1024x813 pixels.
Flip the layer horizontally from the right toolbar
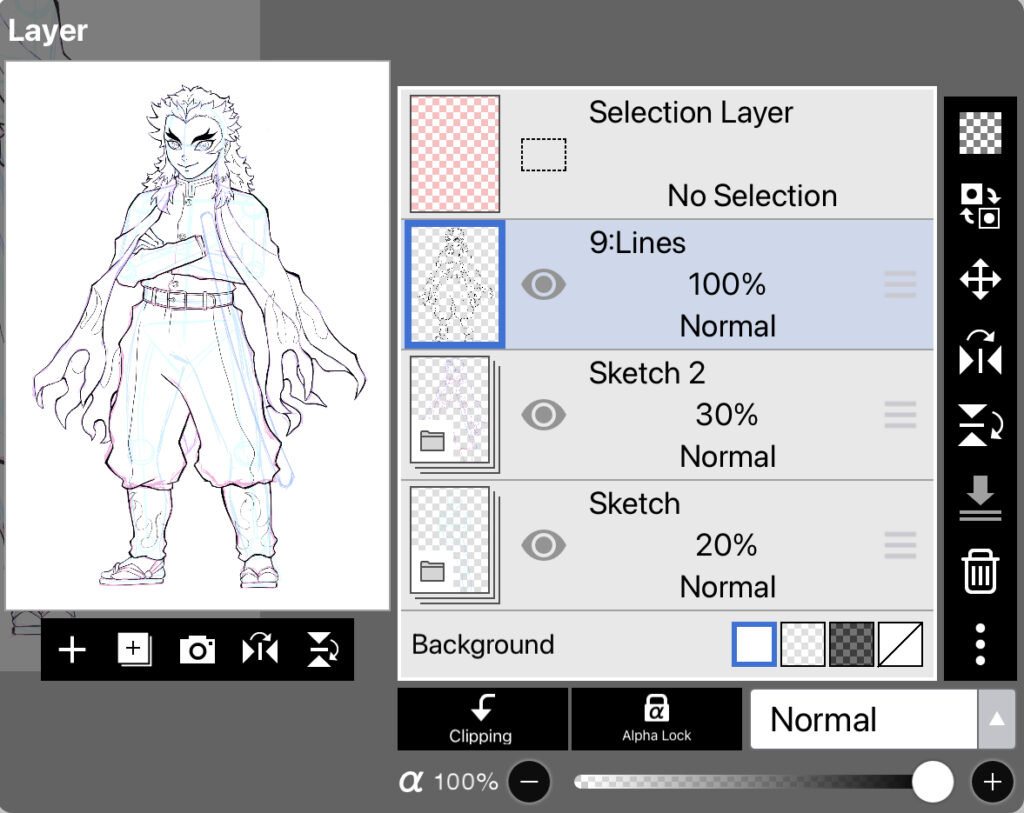point(980,353)
